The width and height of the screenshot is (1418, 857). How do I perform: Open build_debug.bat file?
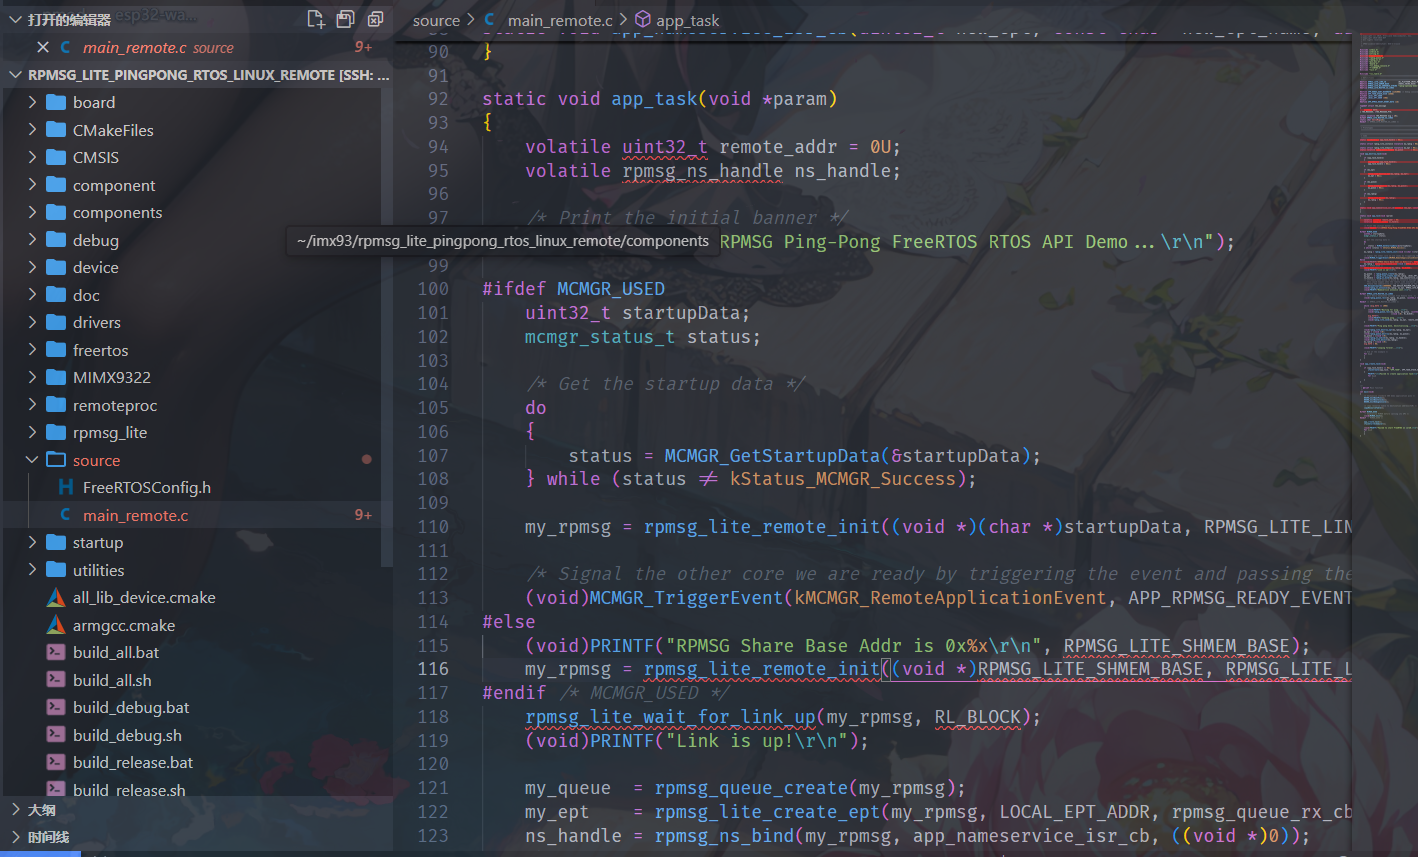(130, 707)
